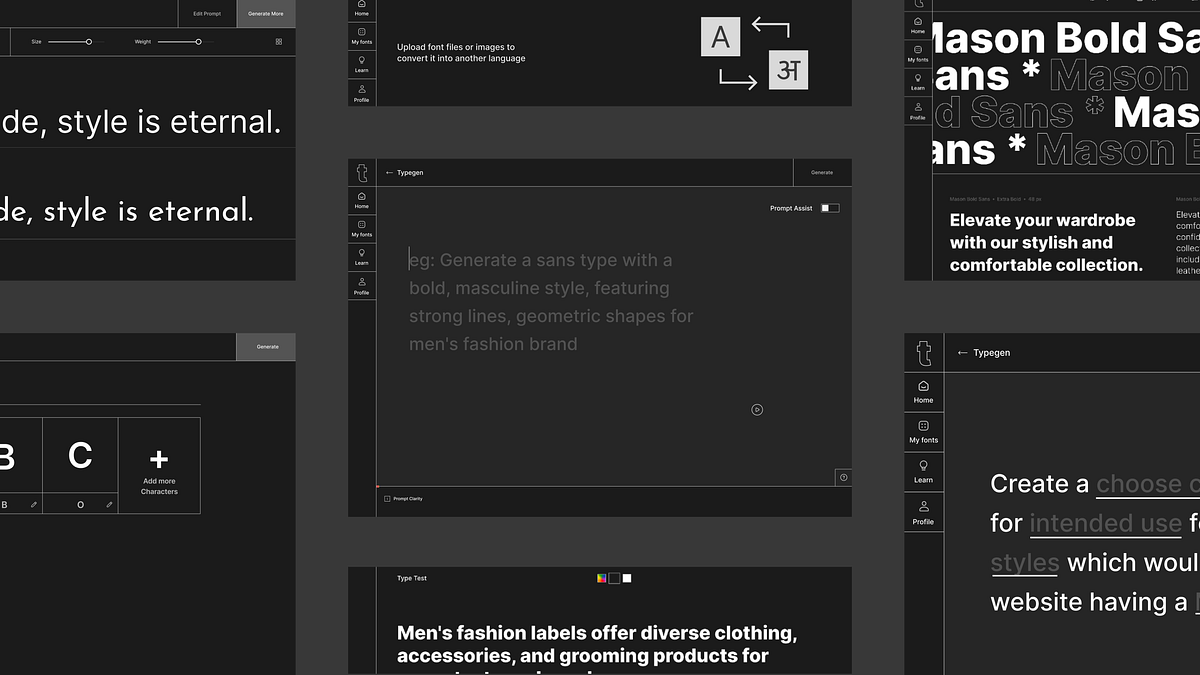The width and height of the screenshot is (1200, 675).
Task: Click the send icon inside the prompt box
Action: 757,410
